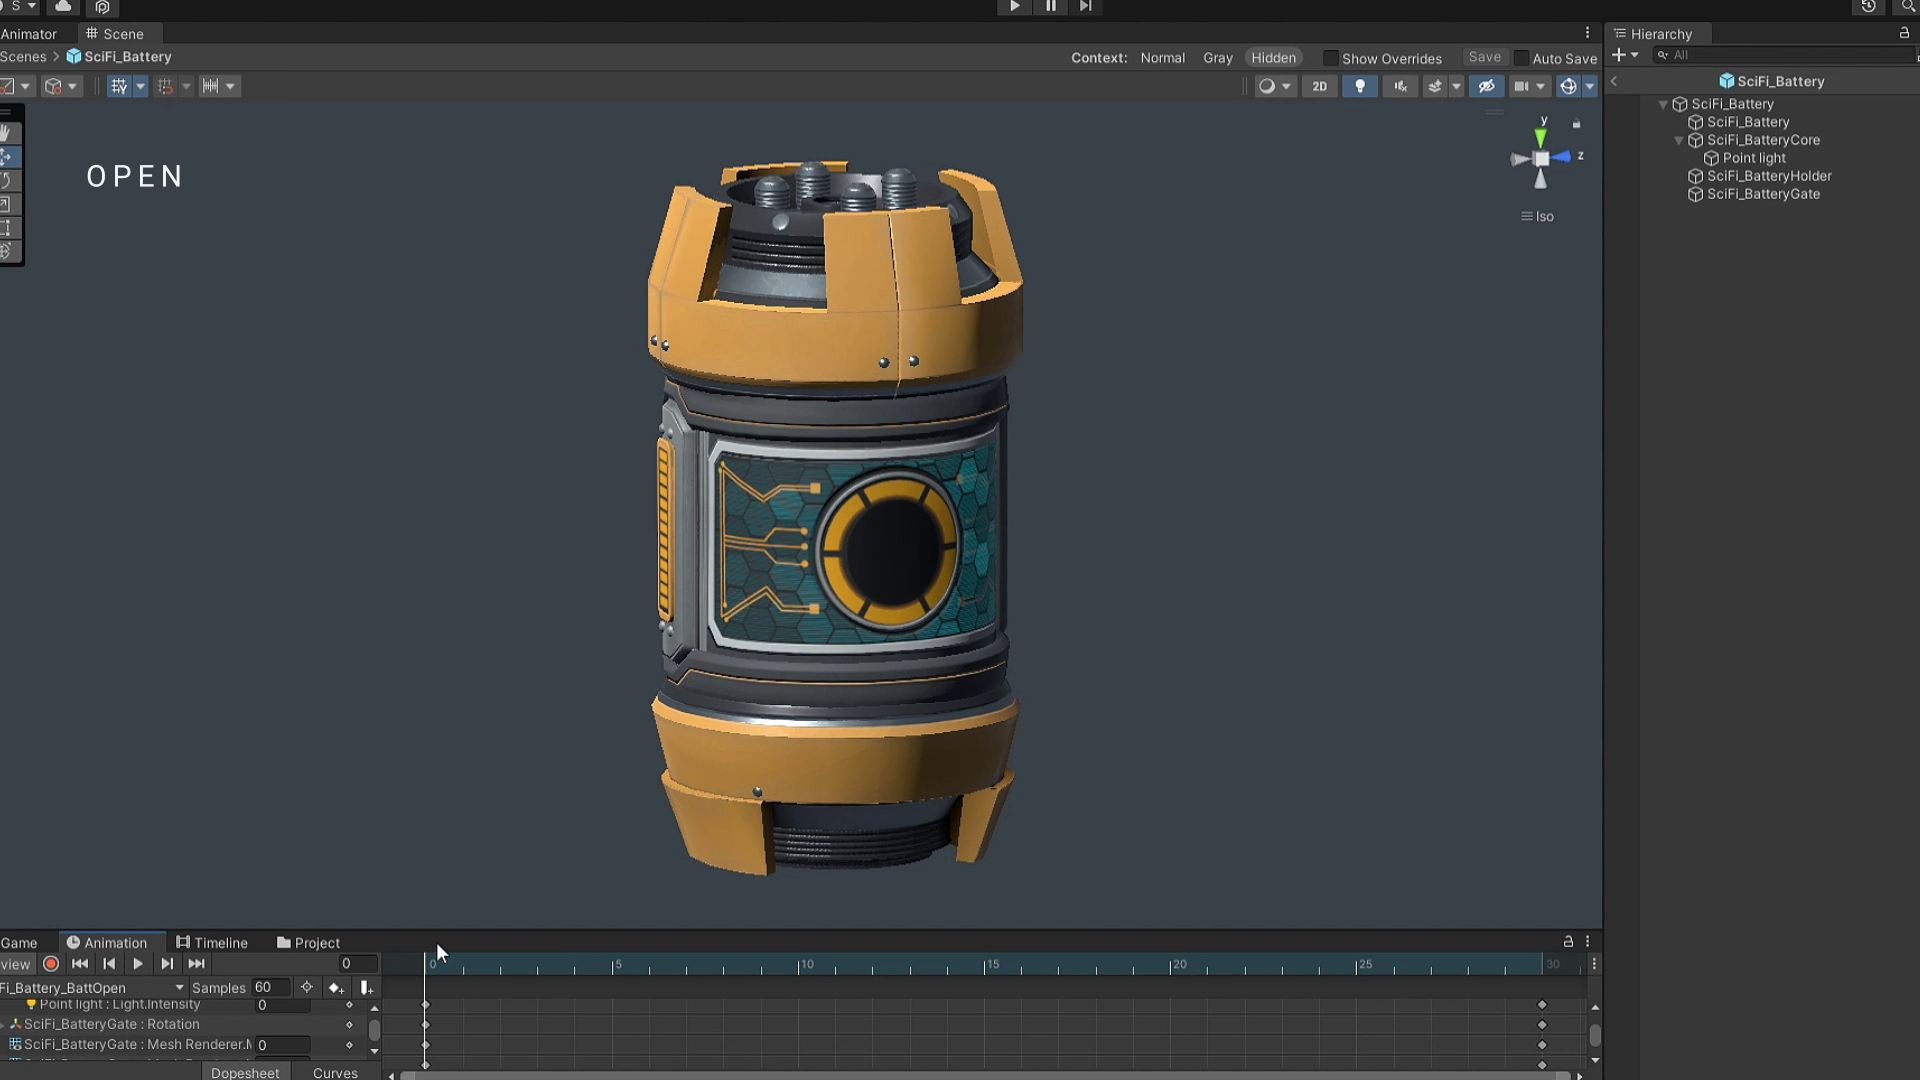
Task: Open the draw mode shading dropdown
Action: [1275, 86]
